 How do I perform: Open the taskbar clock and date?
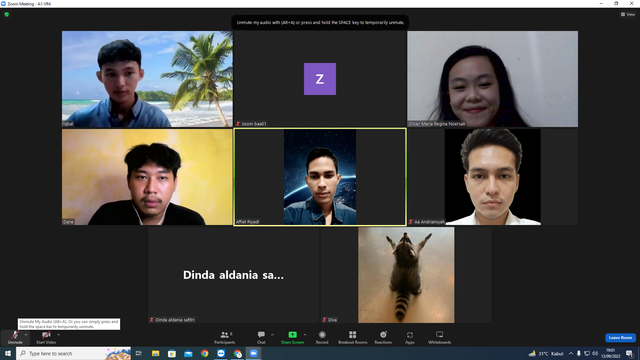pos(611,353)
